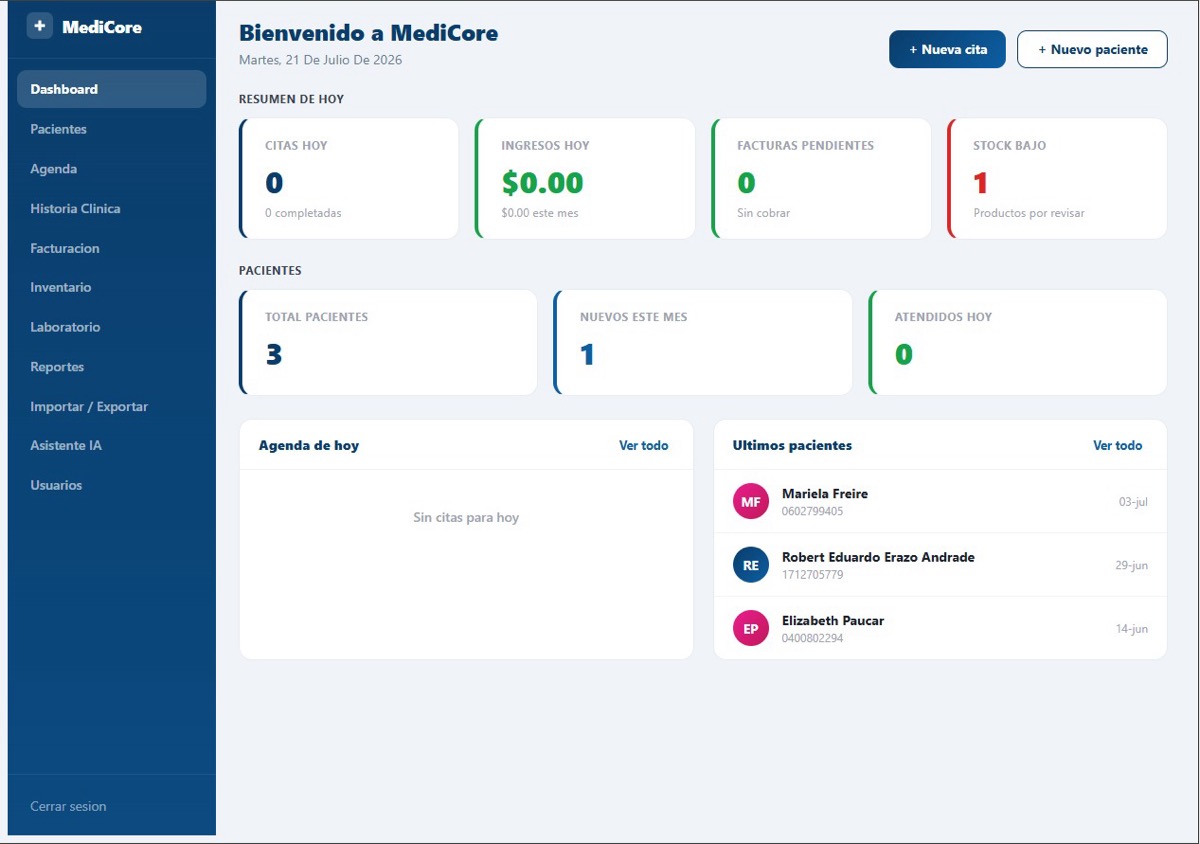The width and height of the screenshot is (1200, 844).
Task: Select patient name Elizabeth Paucar
Action: click(x=833, y=621)
